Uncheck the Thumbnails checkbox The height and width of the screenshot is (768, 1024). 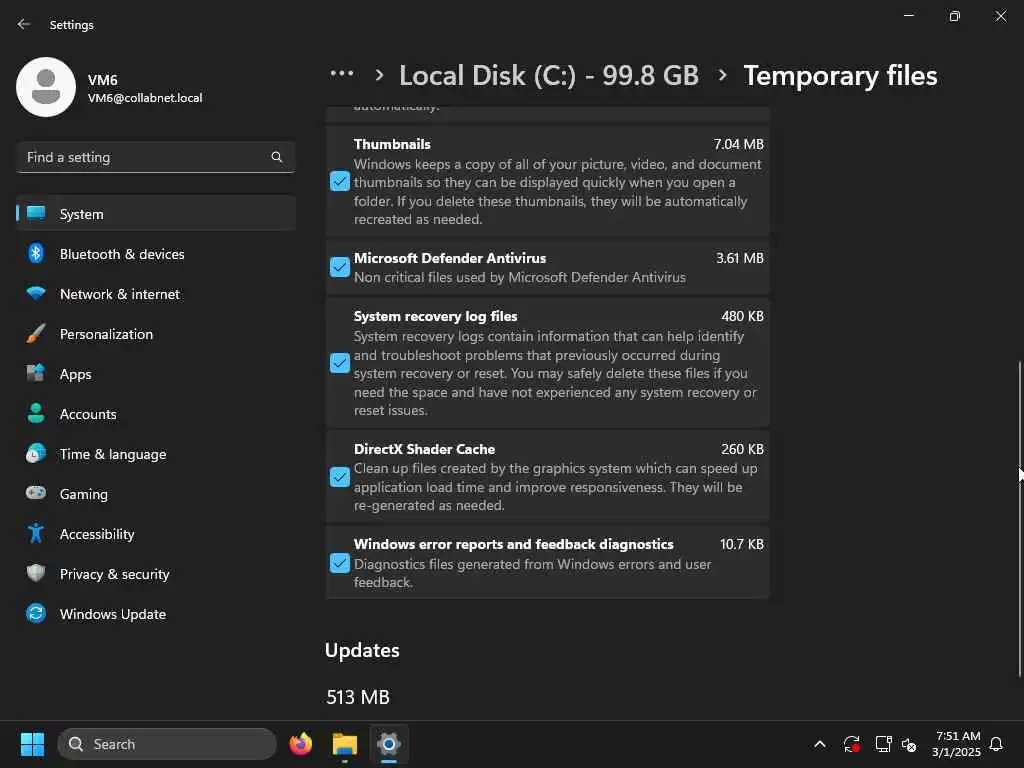pos(340,182)
